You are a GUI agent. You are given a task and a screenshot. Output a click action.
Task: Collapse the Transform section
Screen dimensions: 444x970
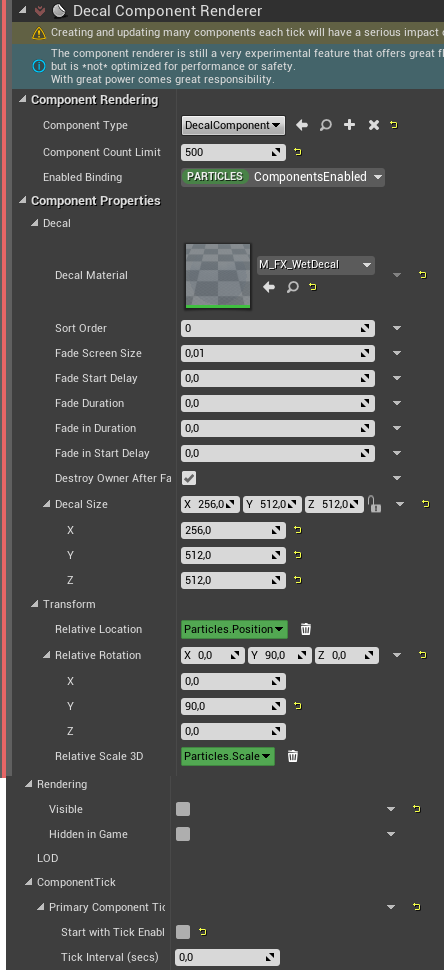click(35, 604)
